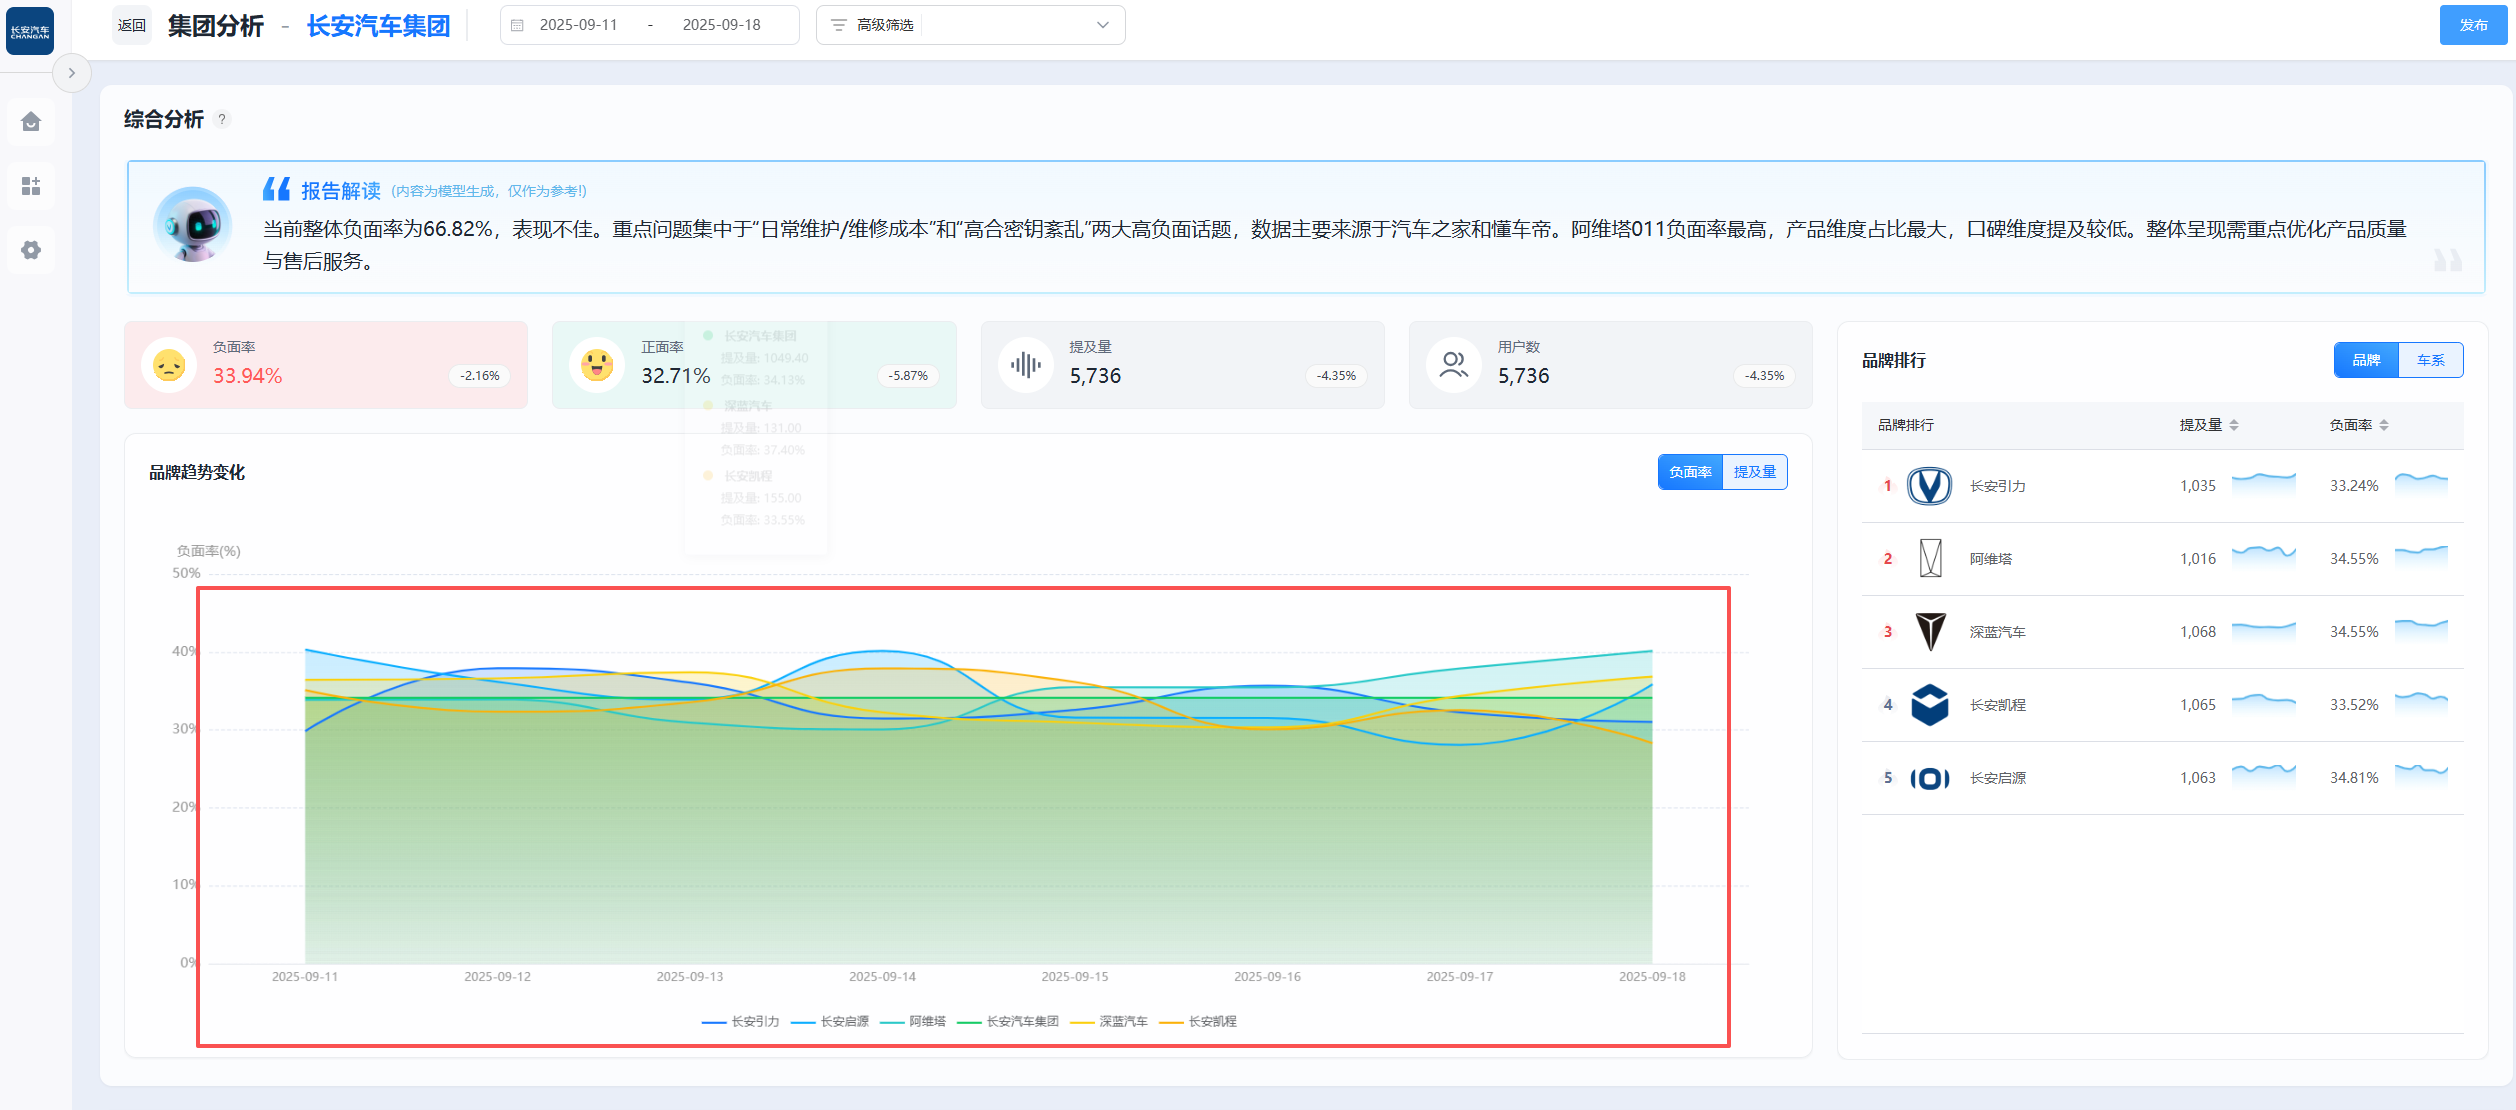Toggle the 长安启源 series in the chart legend
Screen dimensions: 2516x1110
(x=830, y=1022)
